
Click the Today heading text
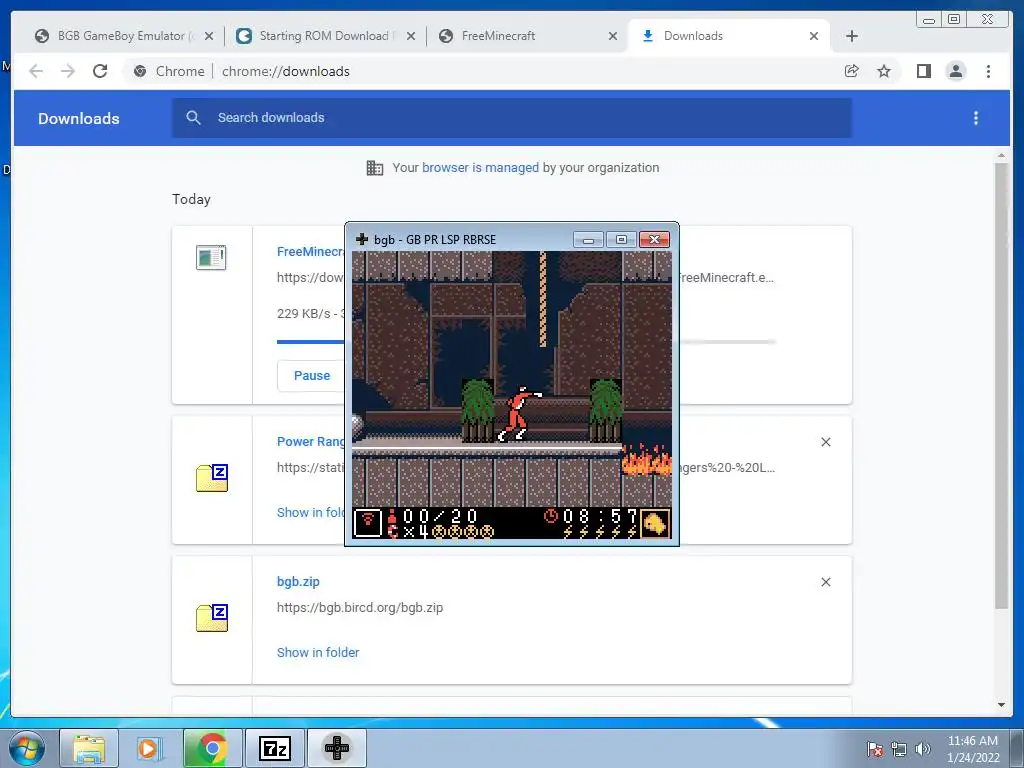click(x=191, y=200)
